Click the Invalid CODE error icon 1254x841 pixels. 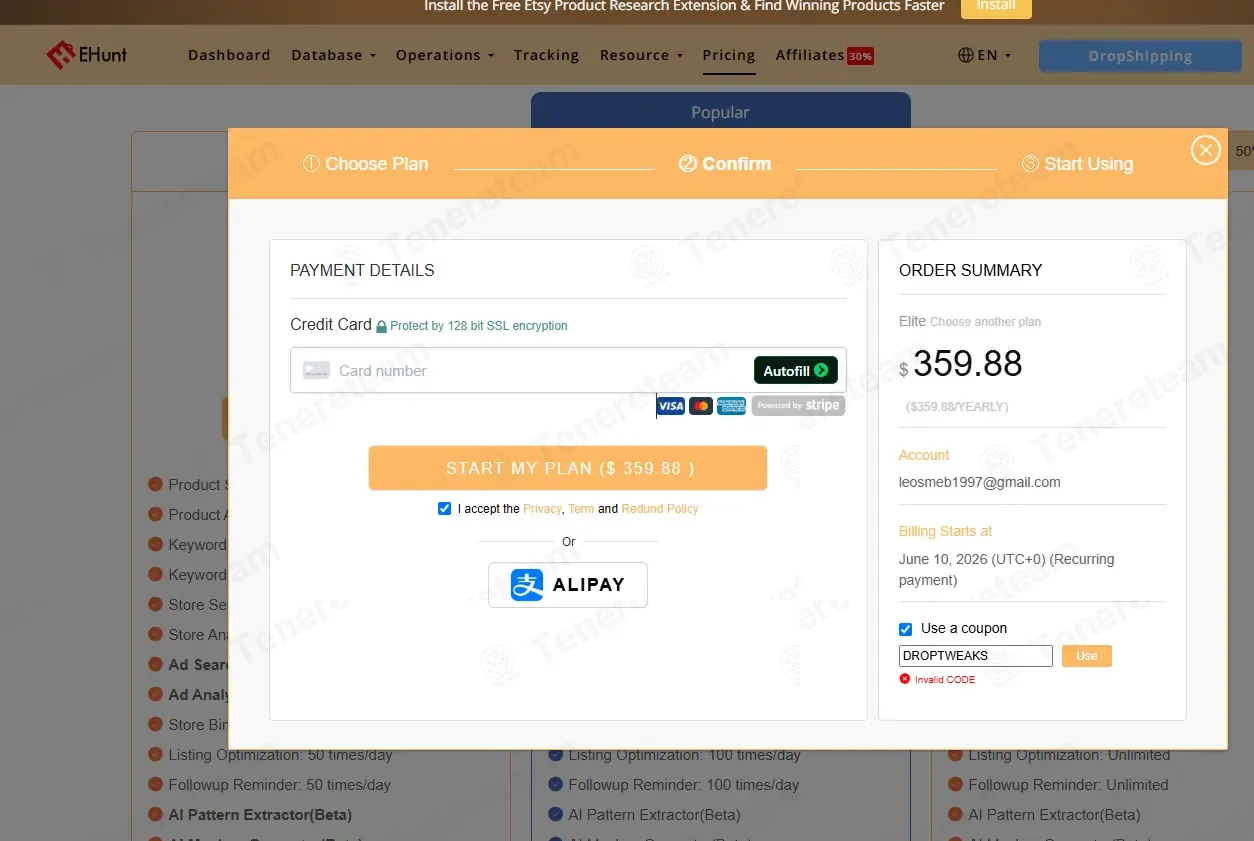click(x=905, y=679)
